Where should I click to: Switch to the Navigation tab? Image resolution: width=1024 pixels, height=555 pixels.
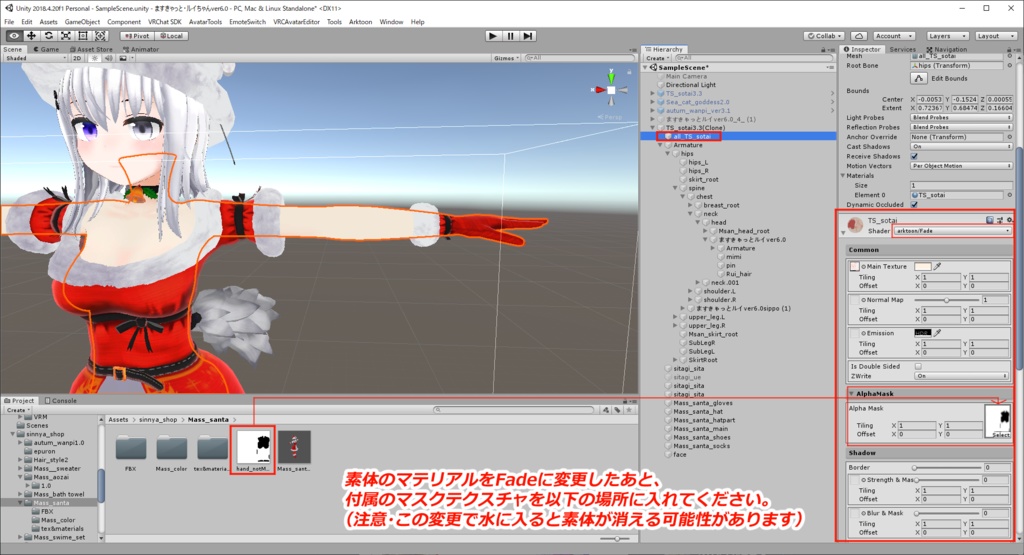[947, 49]
